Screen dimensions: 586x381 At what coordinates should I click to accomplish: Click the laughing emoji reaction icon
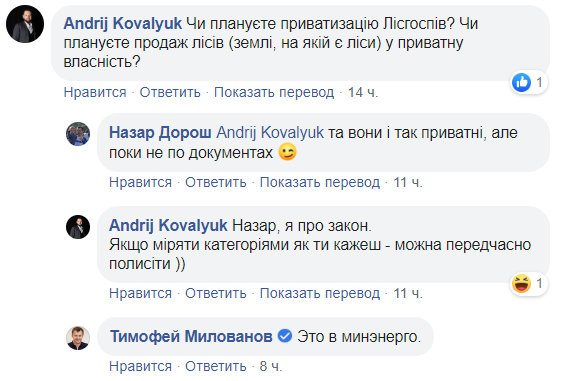(x=521, y=283)
